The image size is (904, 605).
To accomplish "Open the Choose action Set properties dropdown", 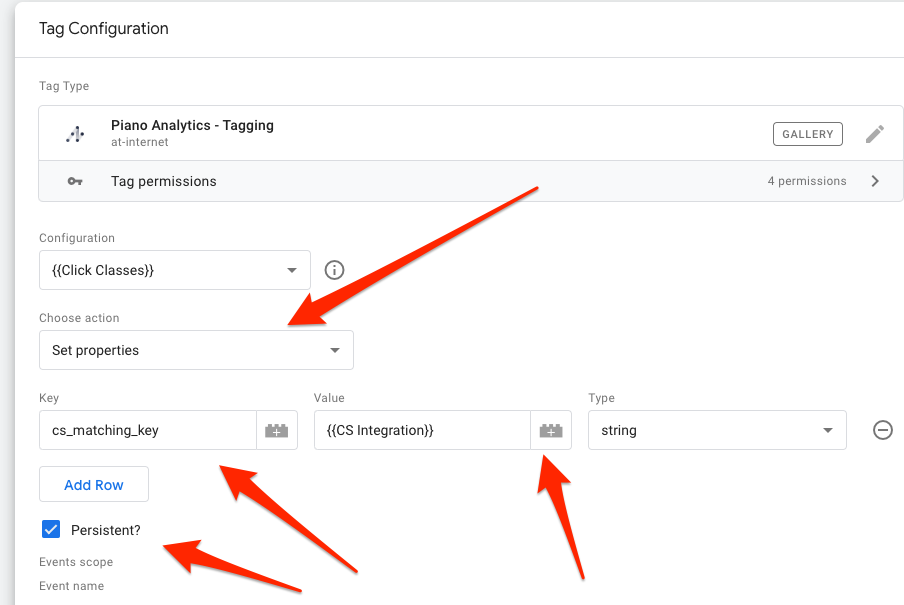I will pos(196,350).
